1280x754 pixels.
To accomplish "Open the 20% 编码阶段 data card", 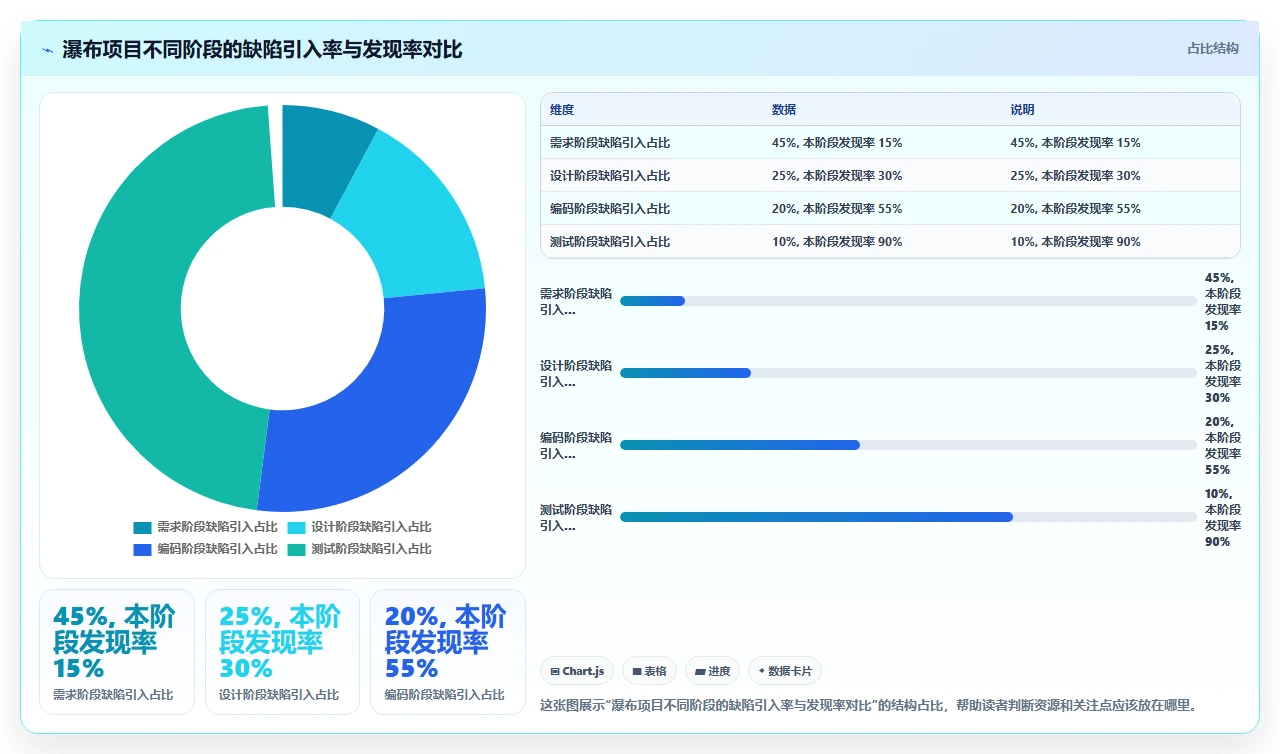I will (448, 652).
